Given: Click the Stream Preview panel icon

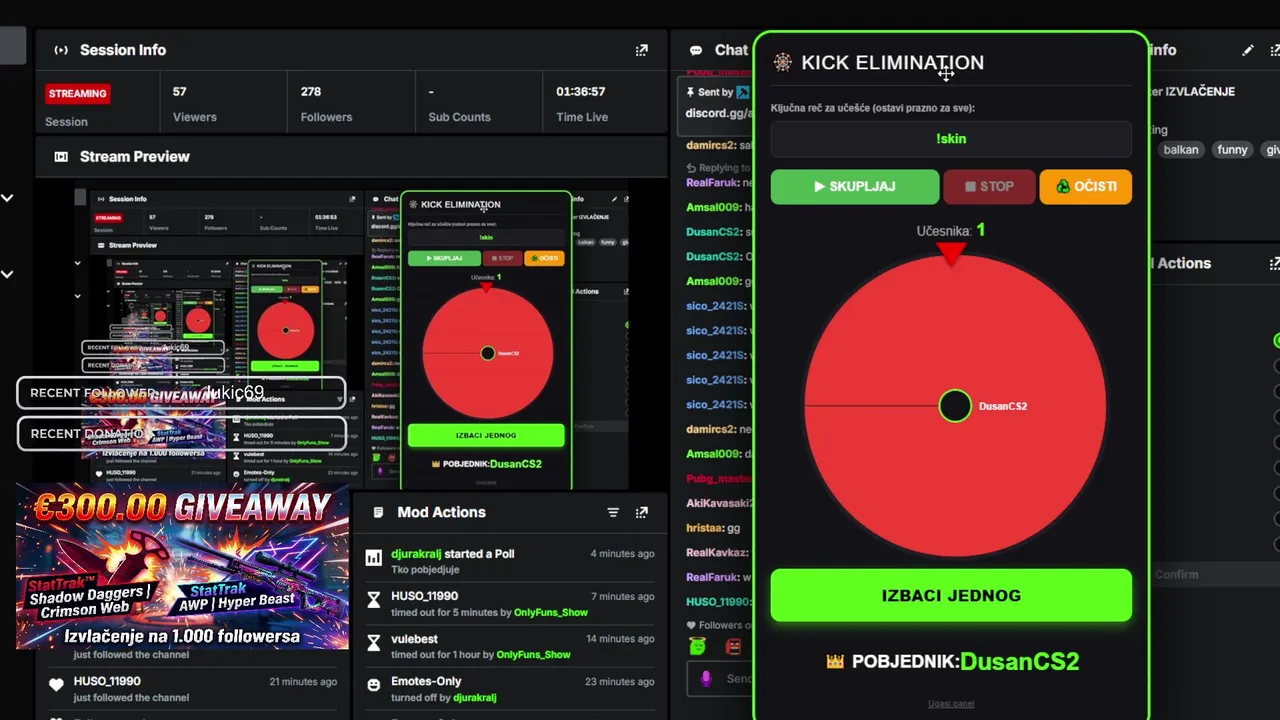Looking at the screenshot, I should click(61, 156).
